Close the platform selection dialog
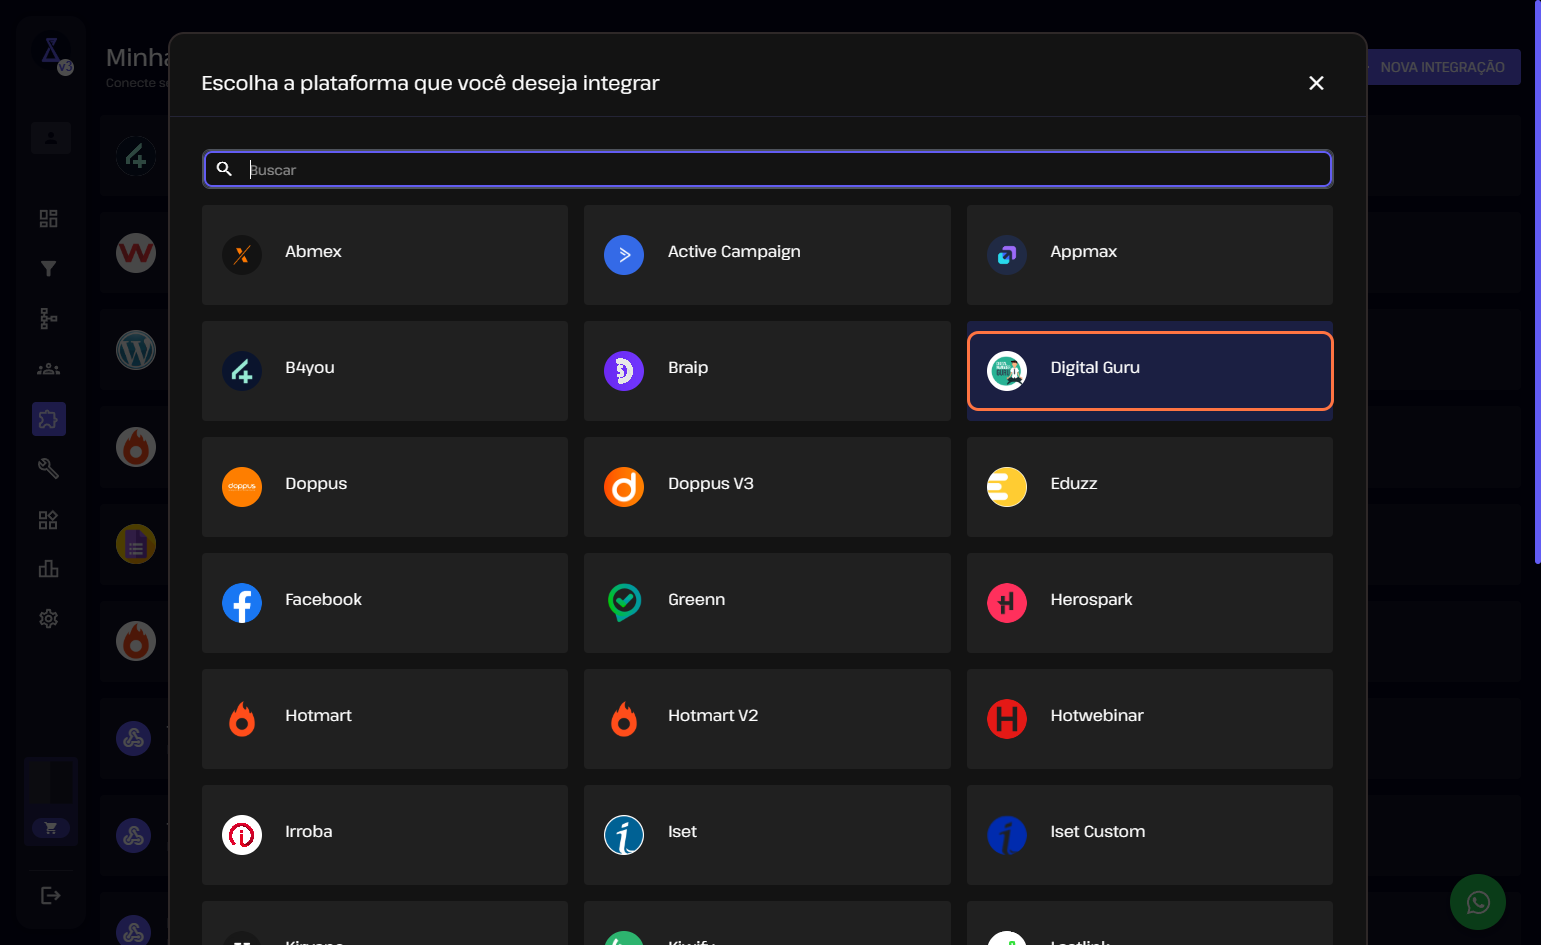This screenshot has width=1541, height=945. point(1316,83)
